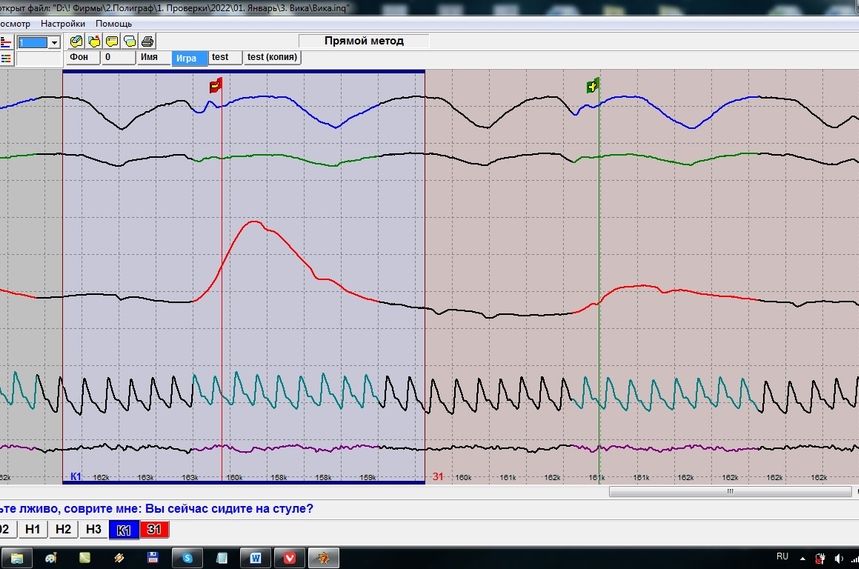
Task: Switch to the Фон tab
Action: [80, 58]
